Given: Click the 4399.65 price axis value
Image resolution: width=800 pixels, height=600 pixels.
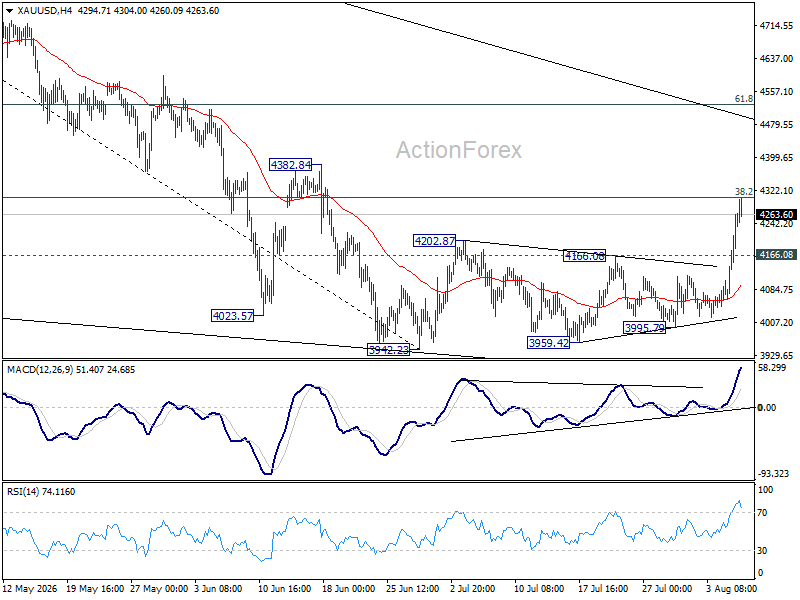Looking at the screenshot, I should [776, 158].
